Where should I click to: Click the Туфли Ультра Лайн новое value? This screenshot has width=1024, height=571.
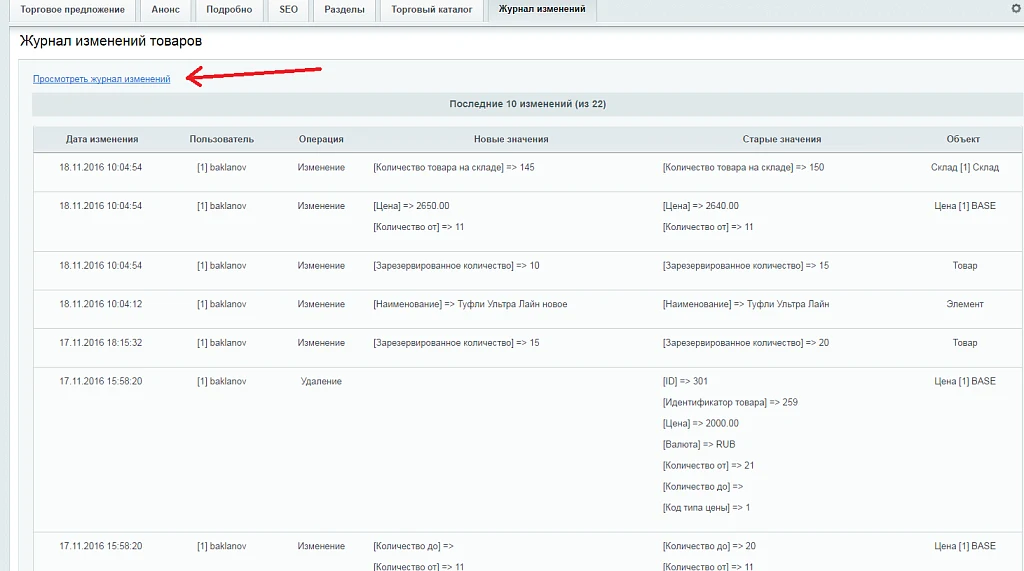[512, 304]
